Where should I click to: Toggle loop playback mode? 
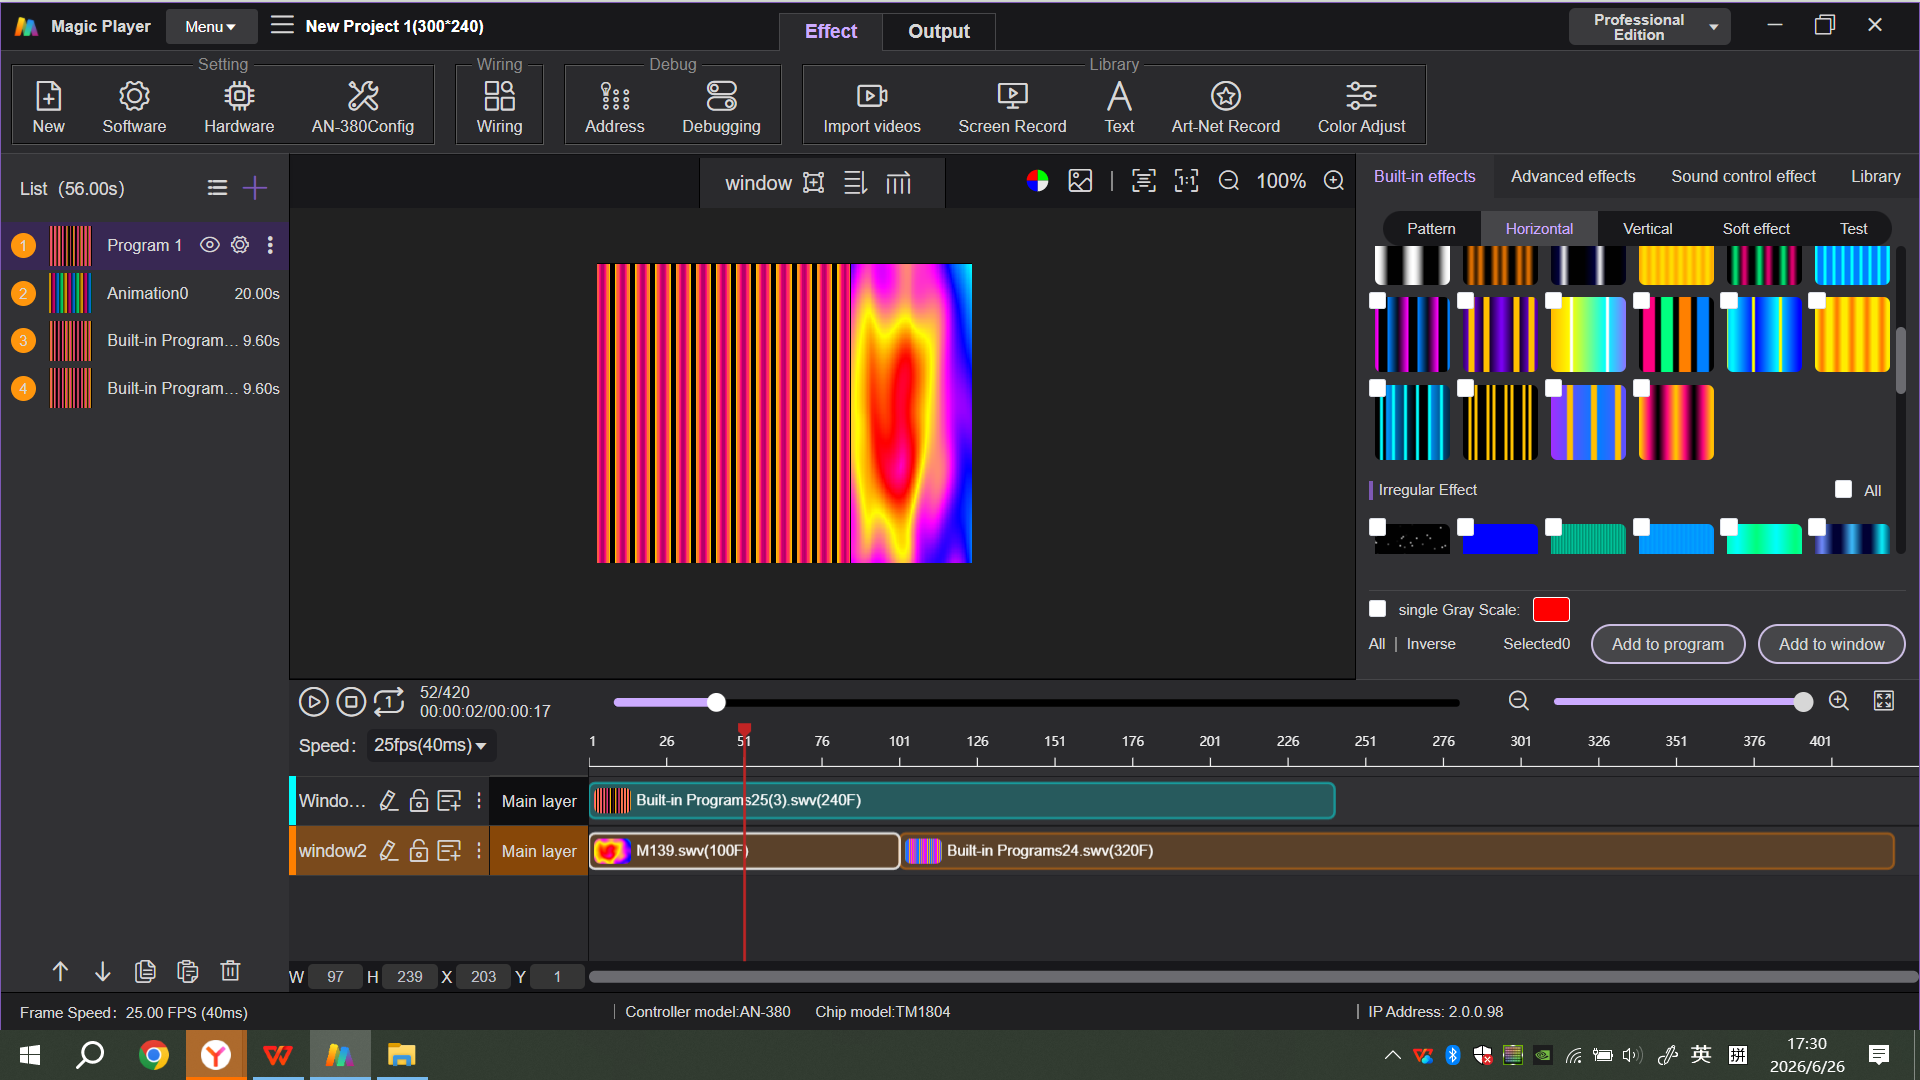389,702
